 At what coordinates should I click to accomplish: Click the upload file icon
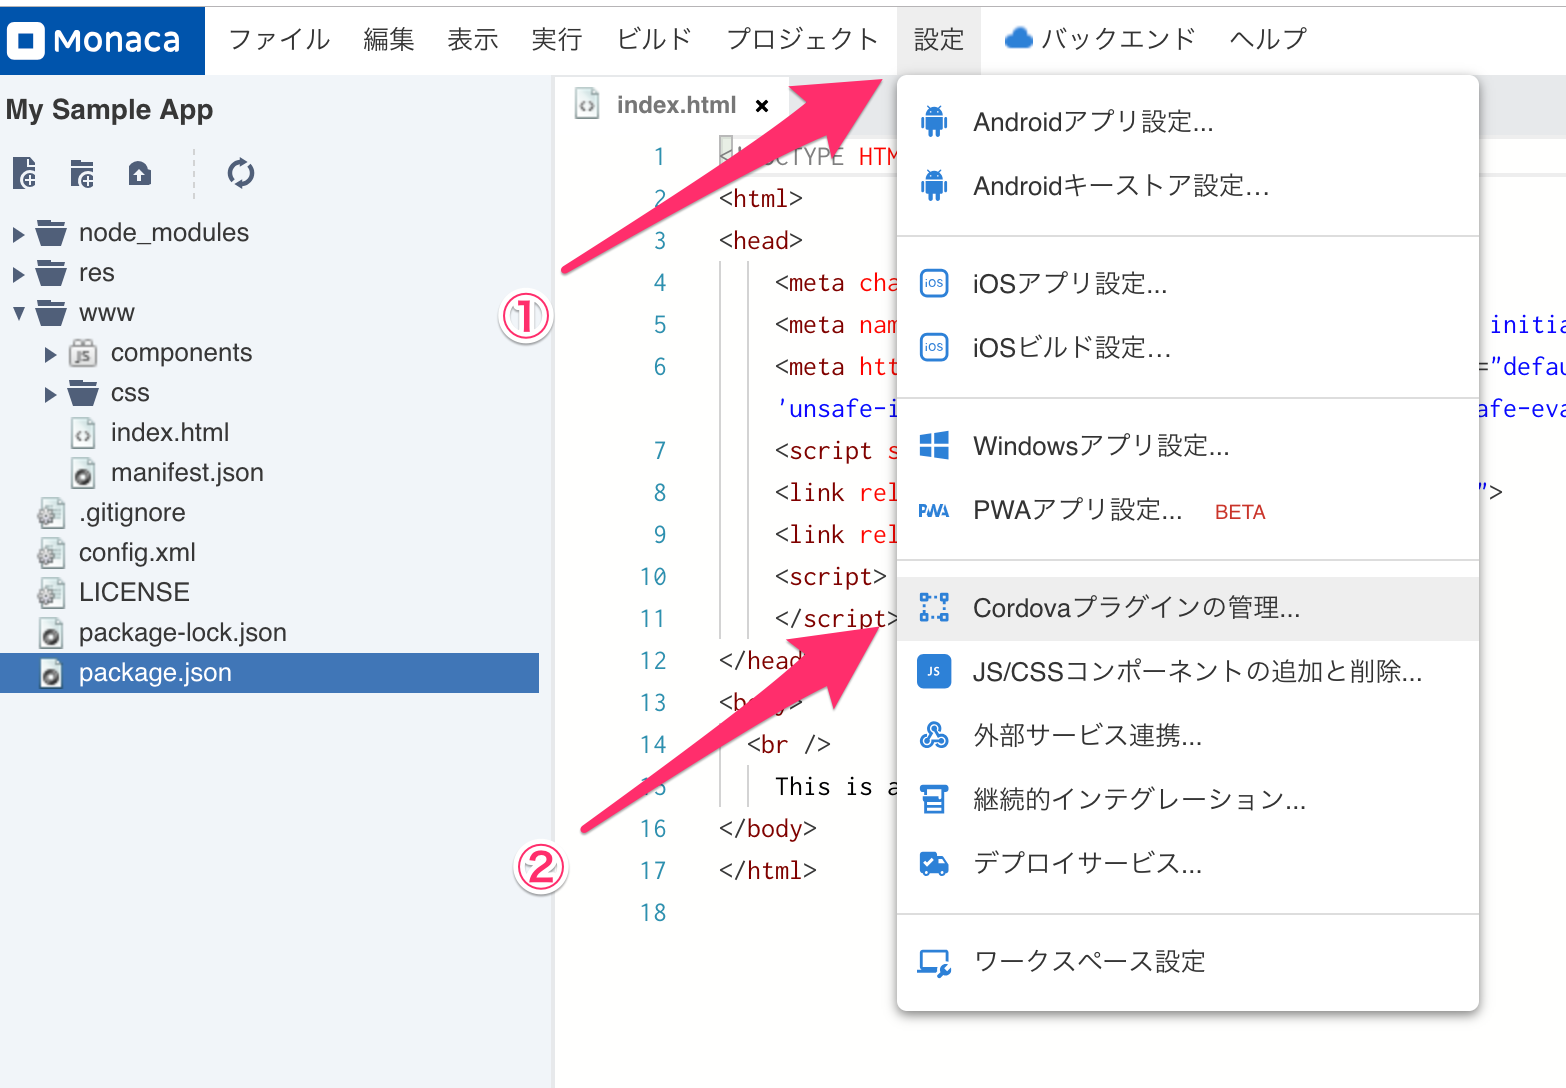pyautogui.click(x=140, y=173)
